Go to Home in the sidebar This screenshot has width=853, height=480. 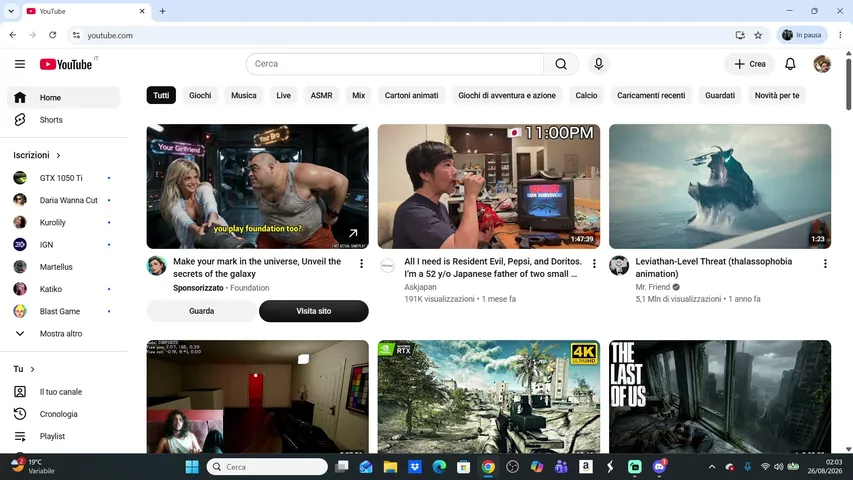(x=64, y=98)
